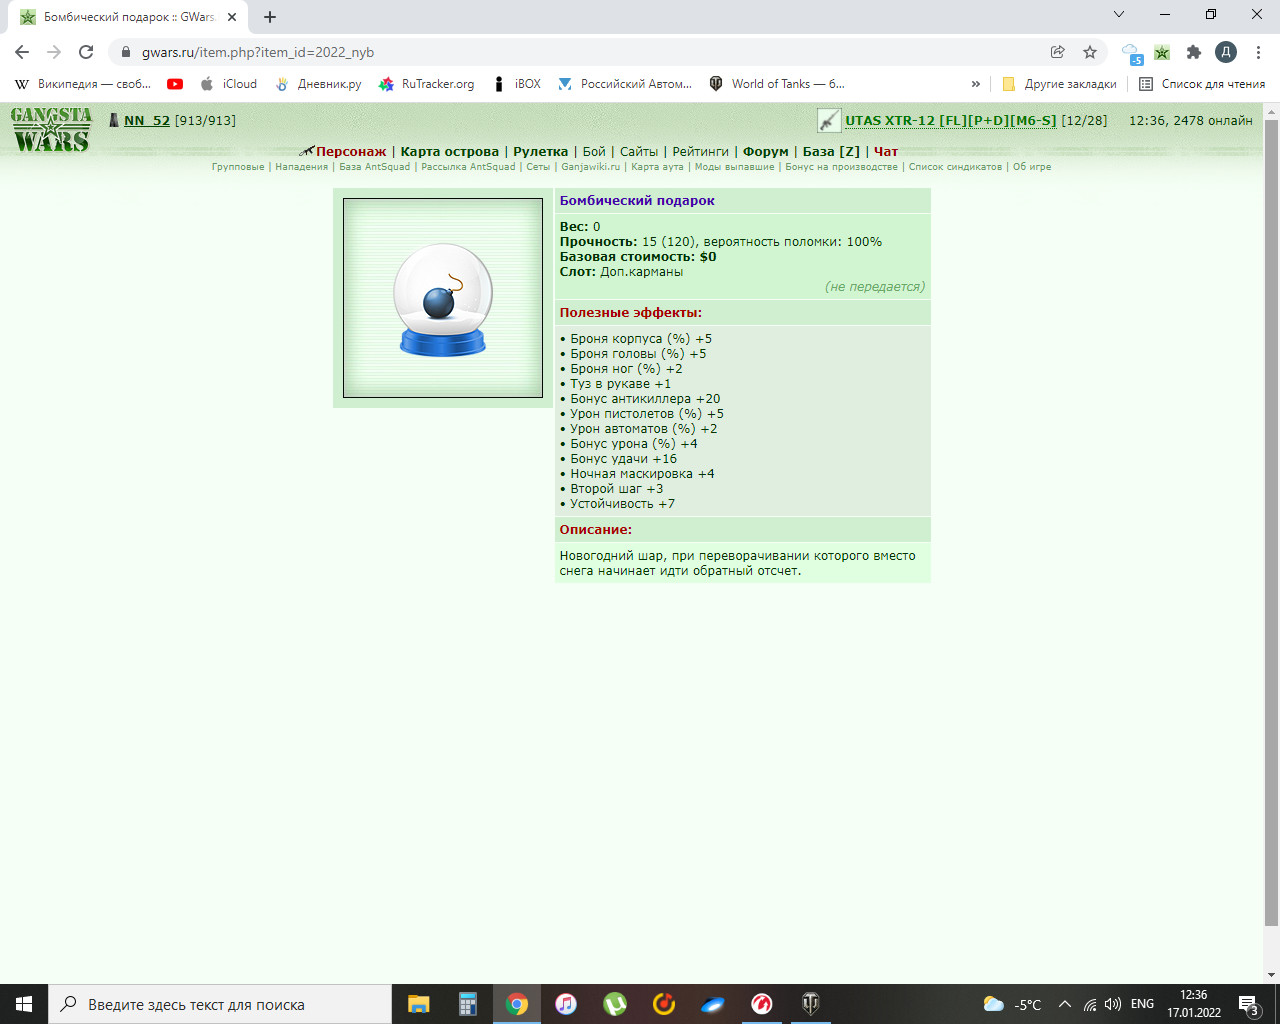Open the UTAS XTR-12 weapon icon

click(x=829, y=120)
